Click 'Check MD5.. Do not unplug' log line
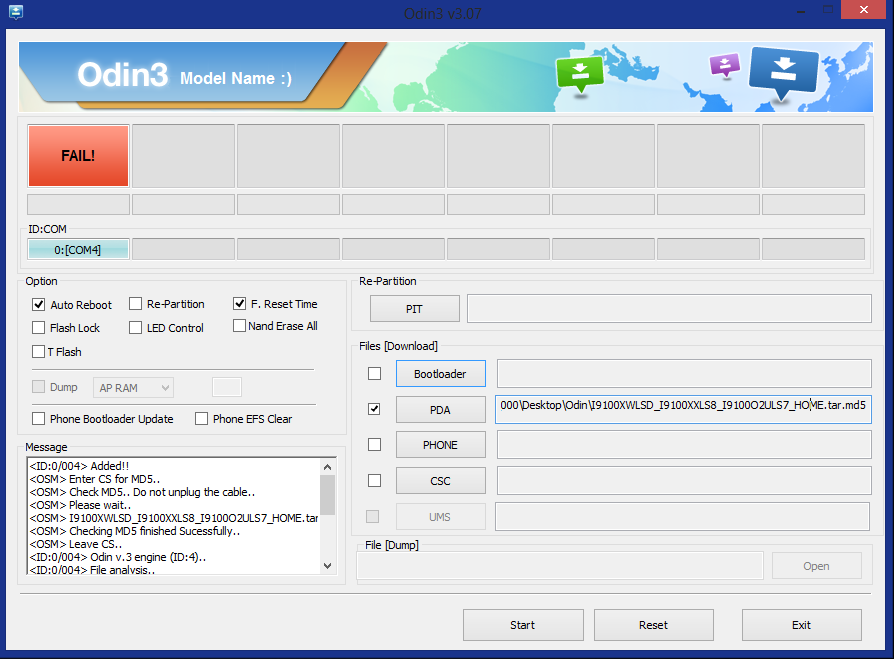Screen dimensions: 894x659 click(x=142, y=492)
